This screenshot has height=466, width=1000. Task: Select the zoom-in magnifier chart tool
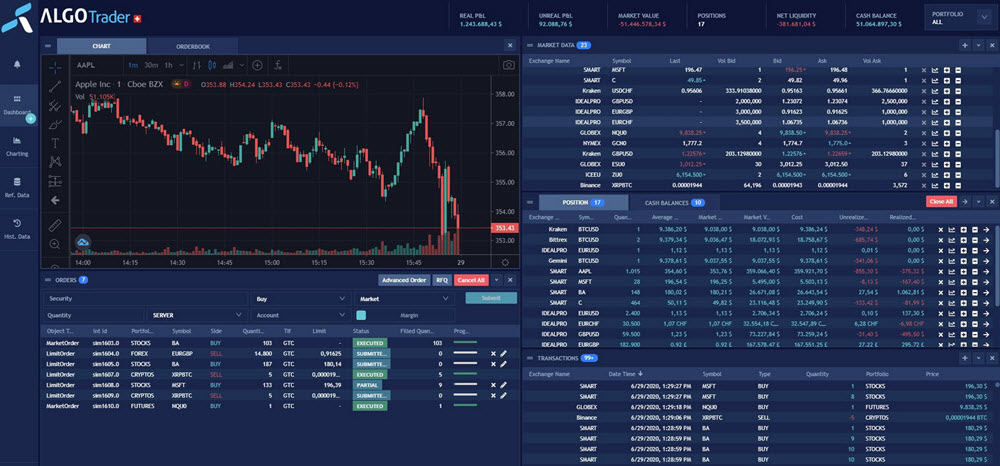[x=55, y=244]
